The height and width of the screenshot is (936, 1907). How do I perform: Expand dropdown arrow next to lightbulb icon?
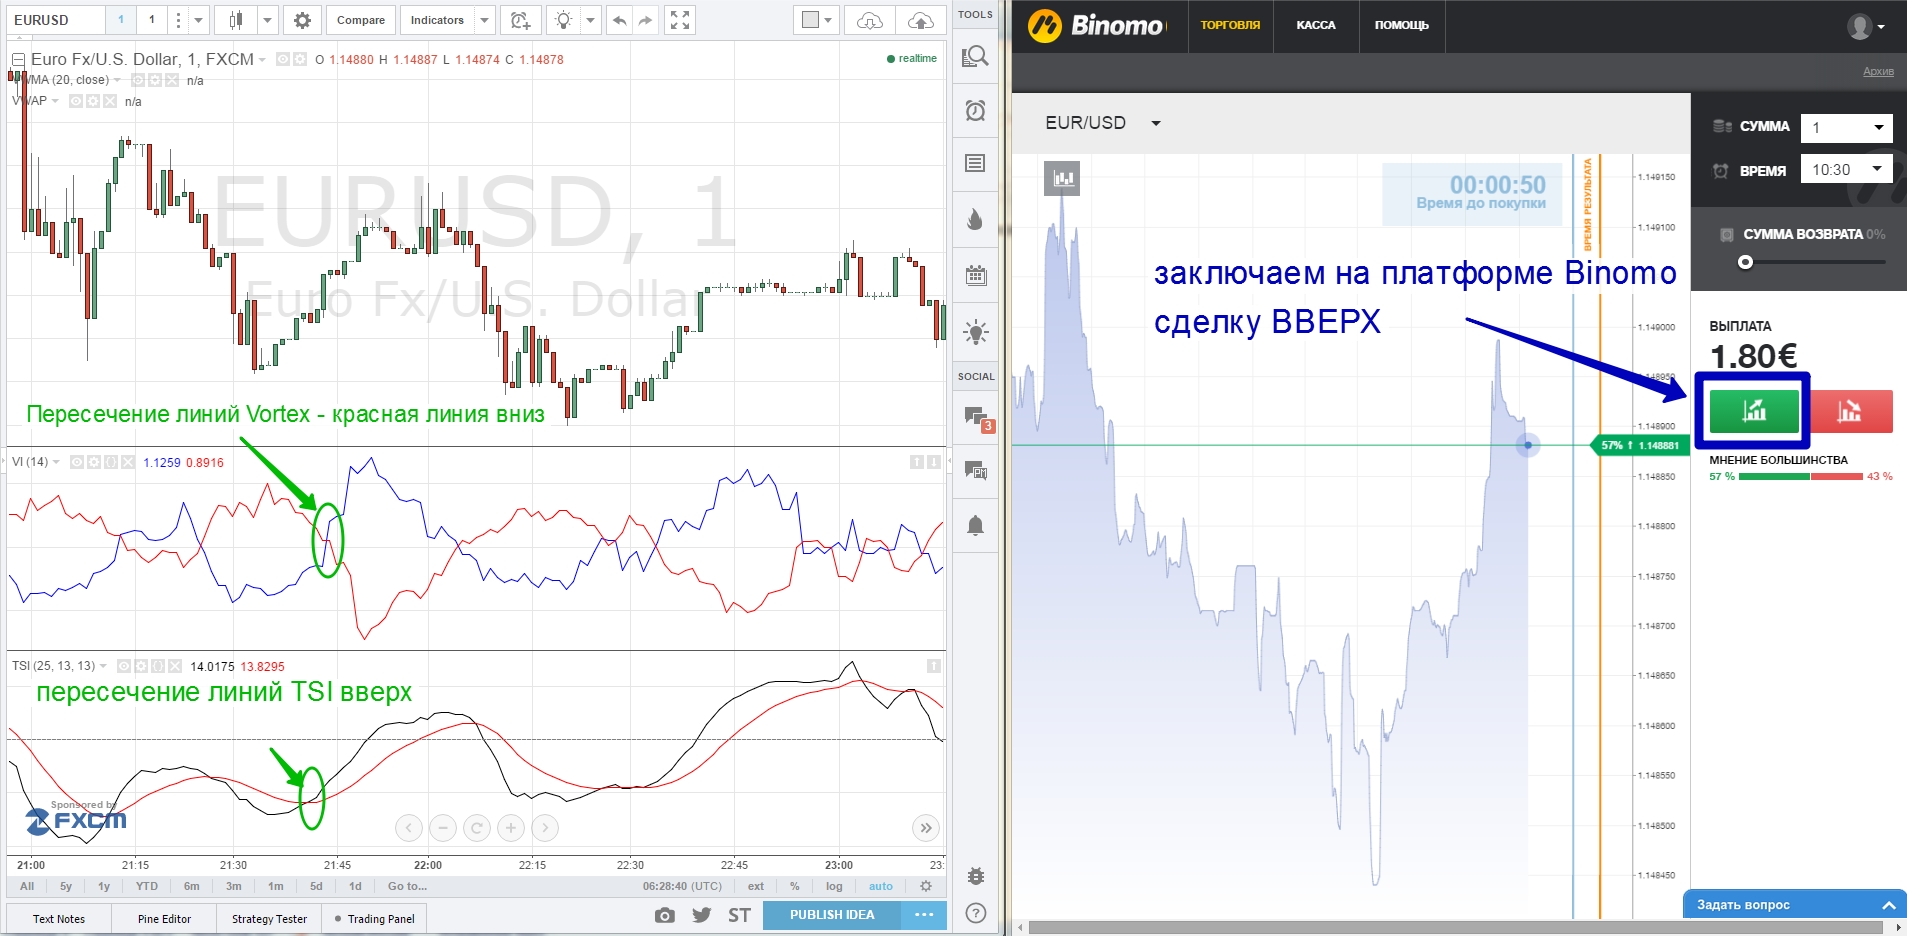click(590, 20)
